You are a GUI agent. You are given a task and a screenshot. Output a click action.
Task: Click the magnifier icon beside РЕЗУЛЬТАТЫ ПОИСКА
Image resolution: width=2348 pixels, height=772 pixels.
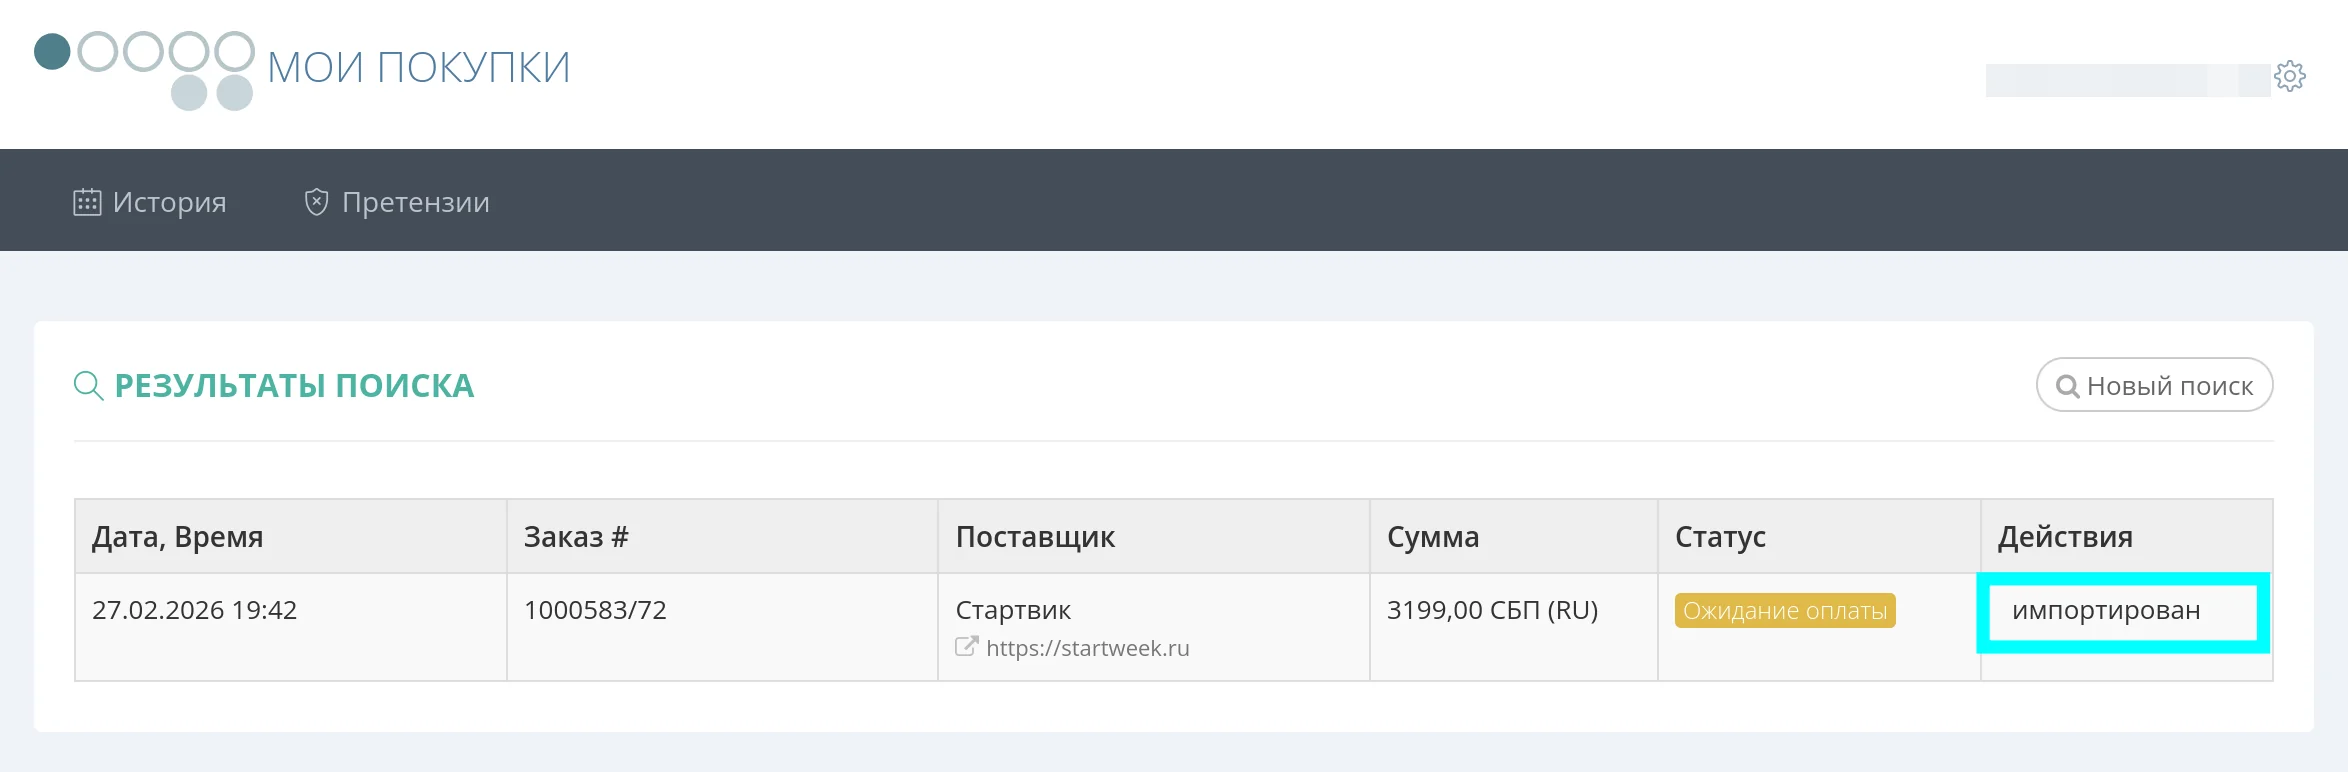88,385
